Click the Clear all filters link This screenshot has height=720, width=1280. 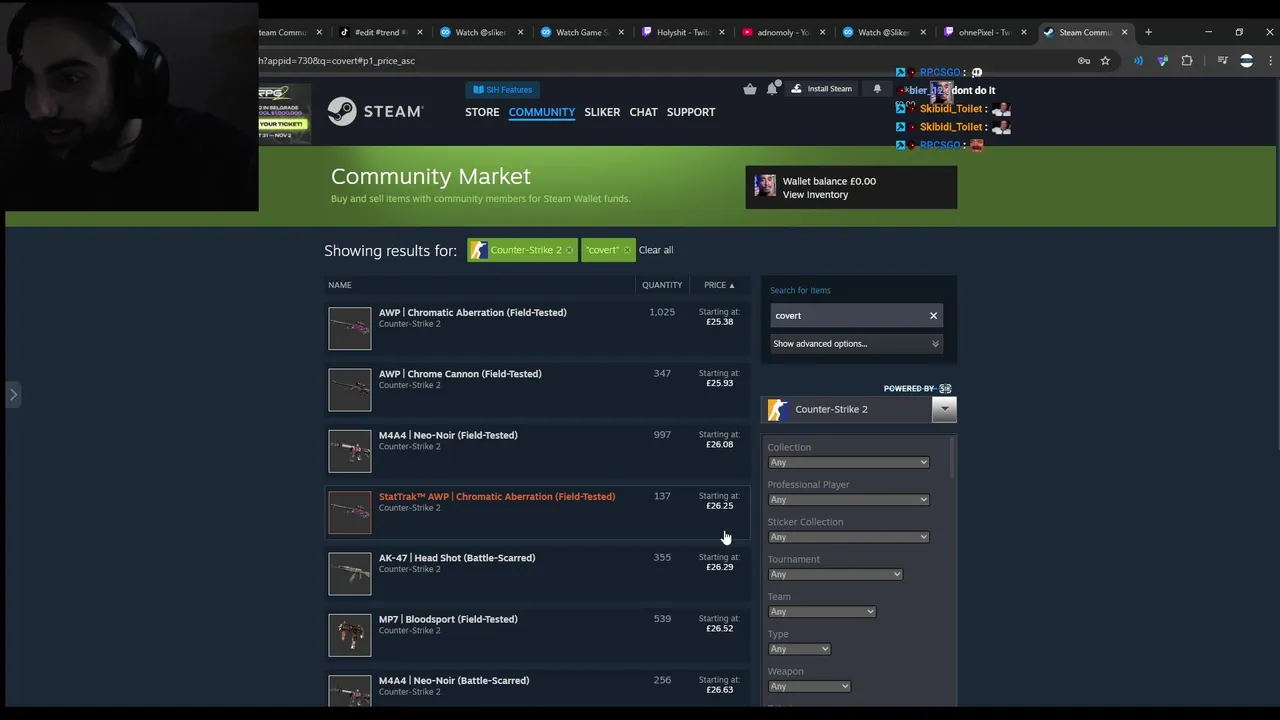(x=656, y=250)
